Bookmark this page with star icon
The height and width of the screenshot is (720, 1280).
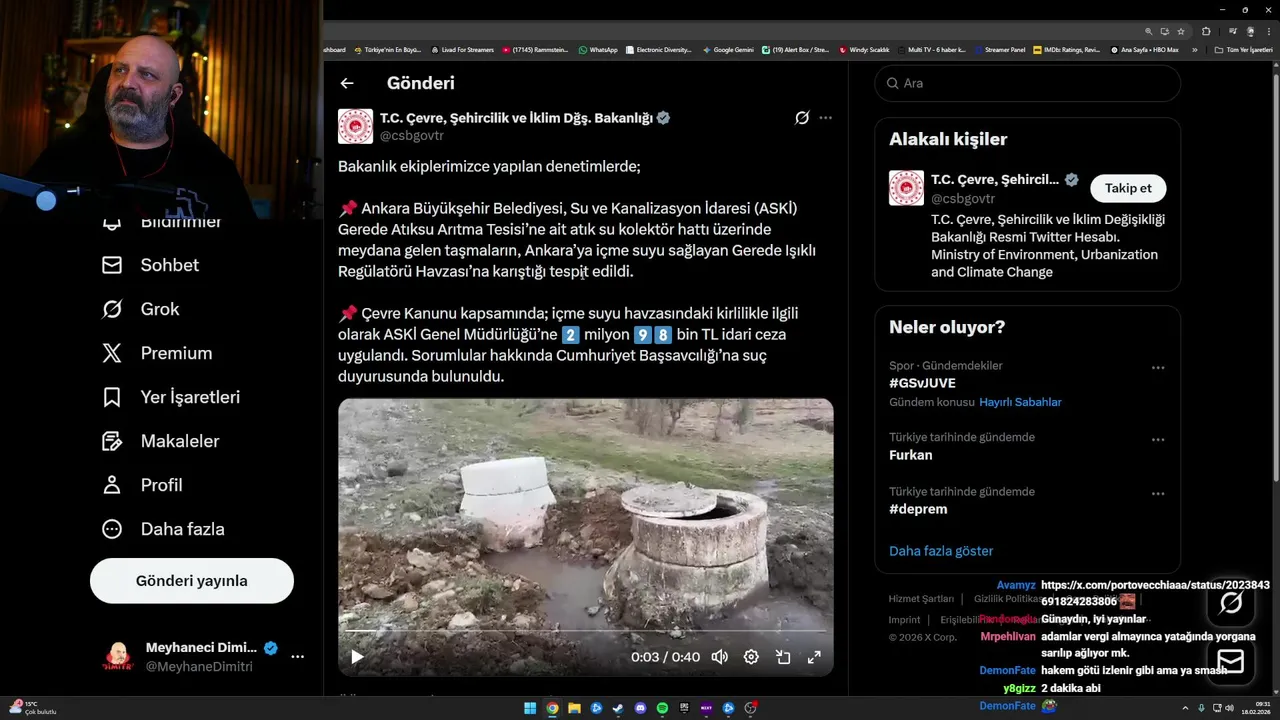pos(1180,31)
